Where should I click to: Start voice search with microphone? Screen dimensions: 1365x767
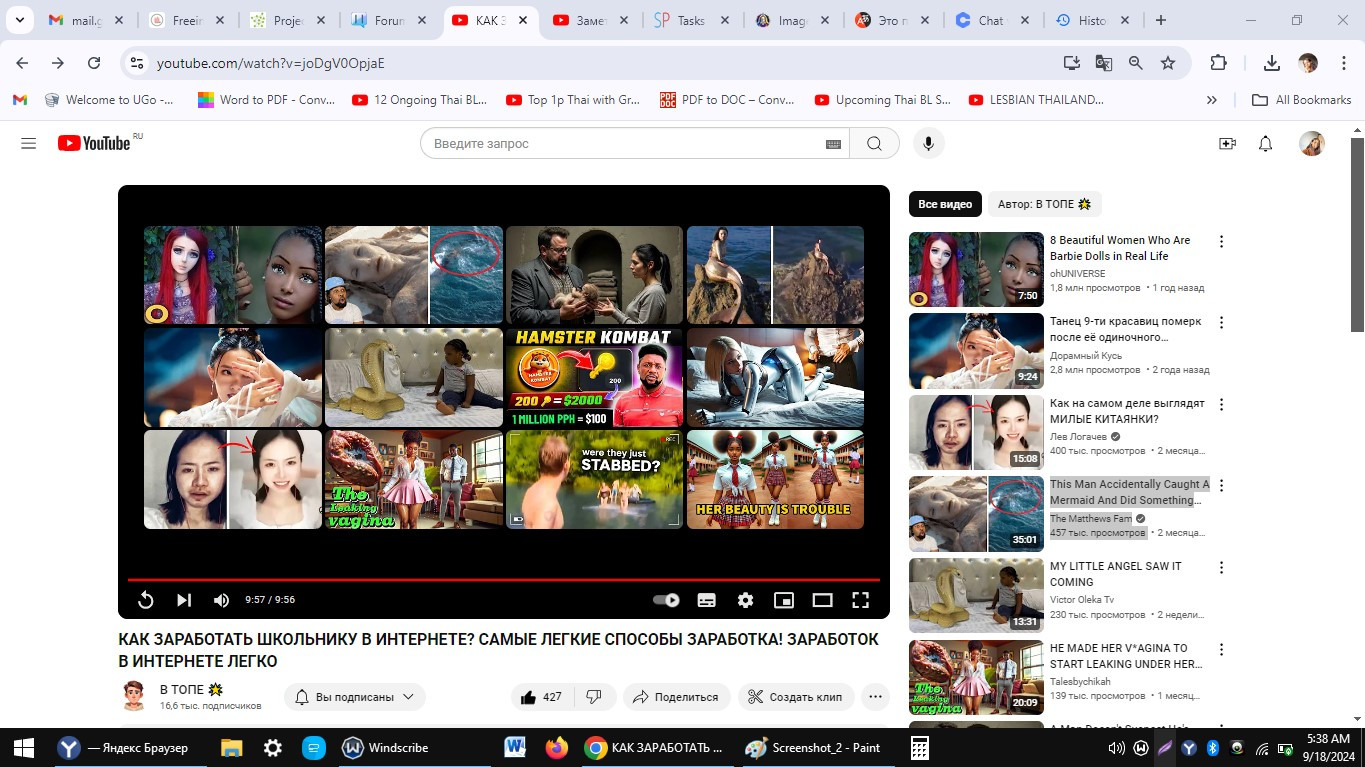click(x=928, y=144)
